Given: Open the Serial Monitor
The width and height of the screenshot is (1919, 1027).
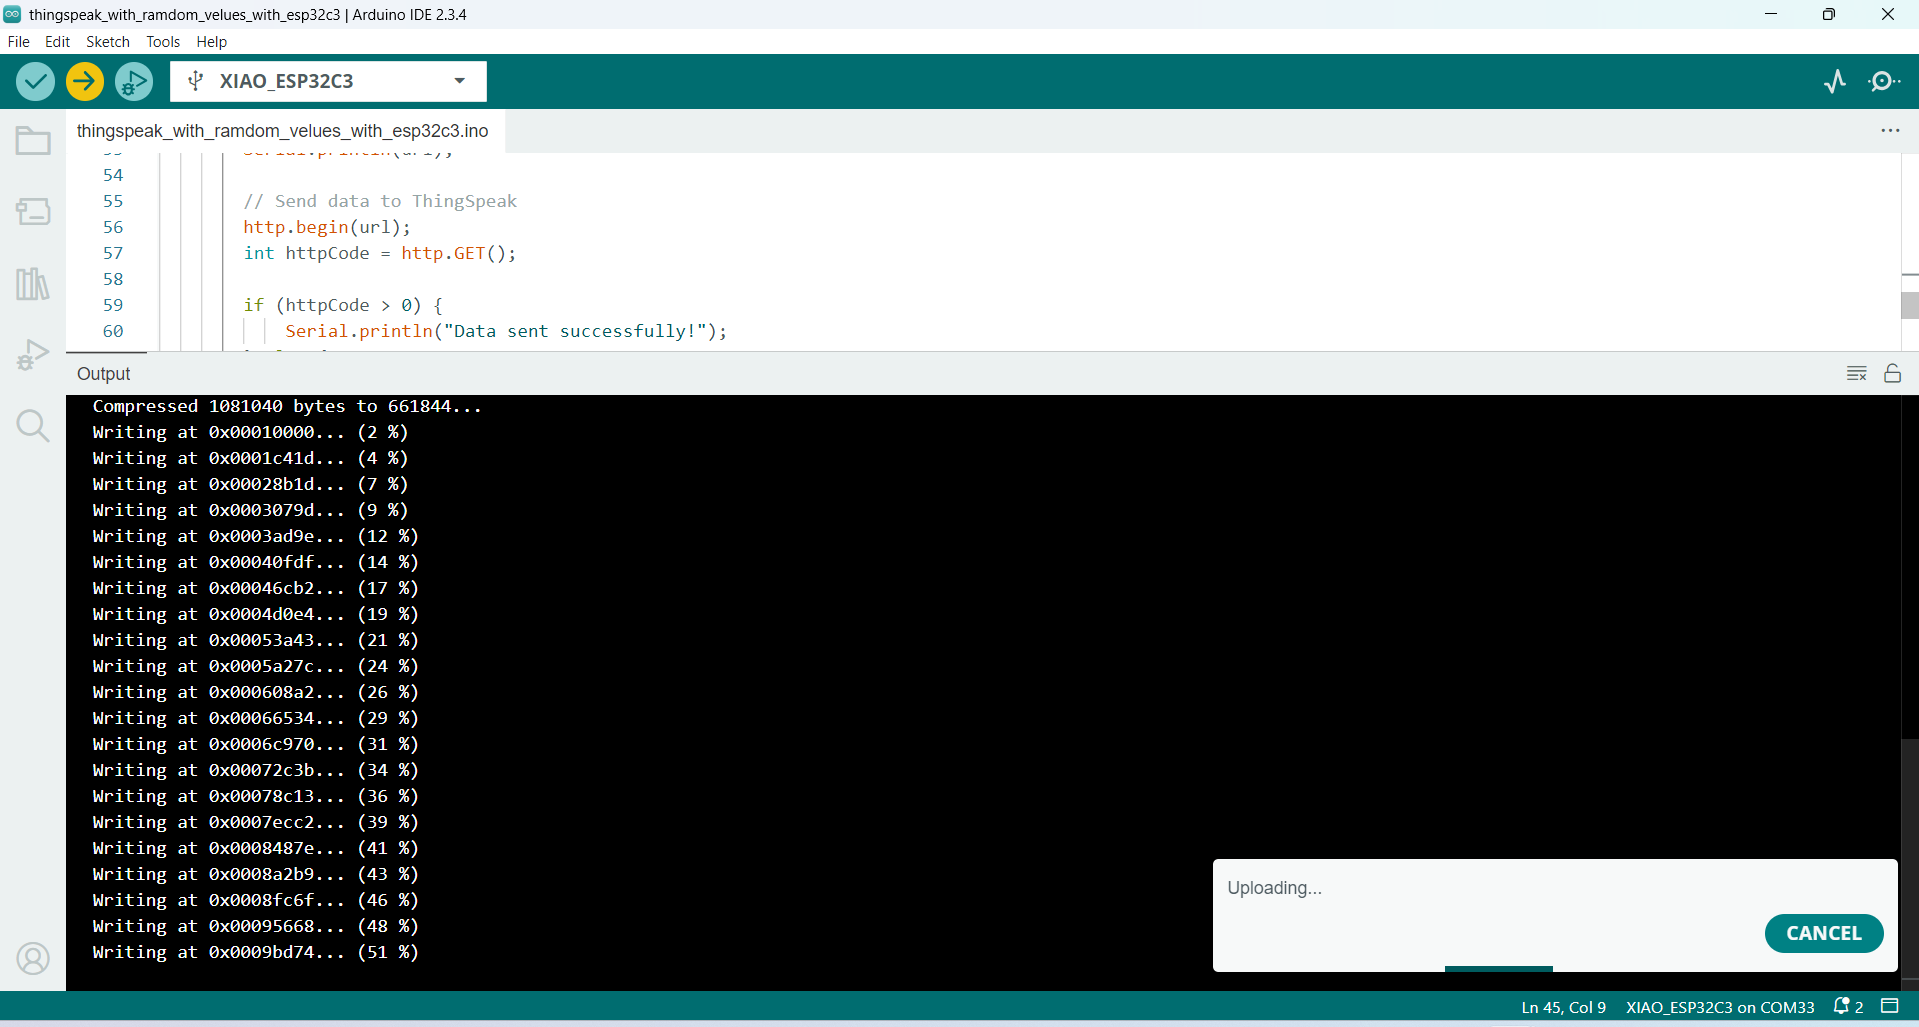Looking at the screenshot, I should 1885,81.
